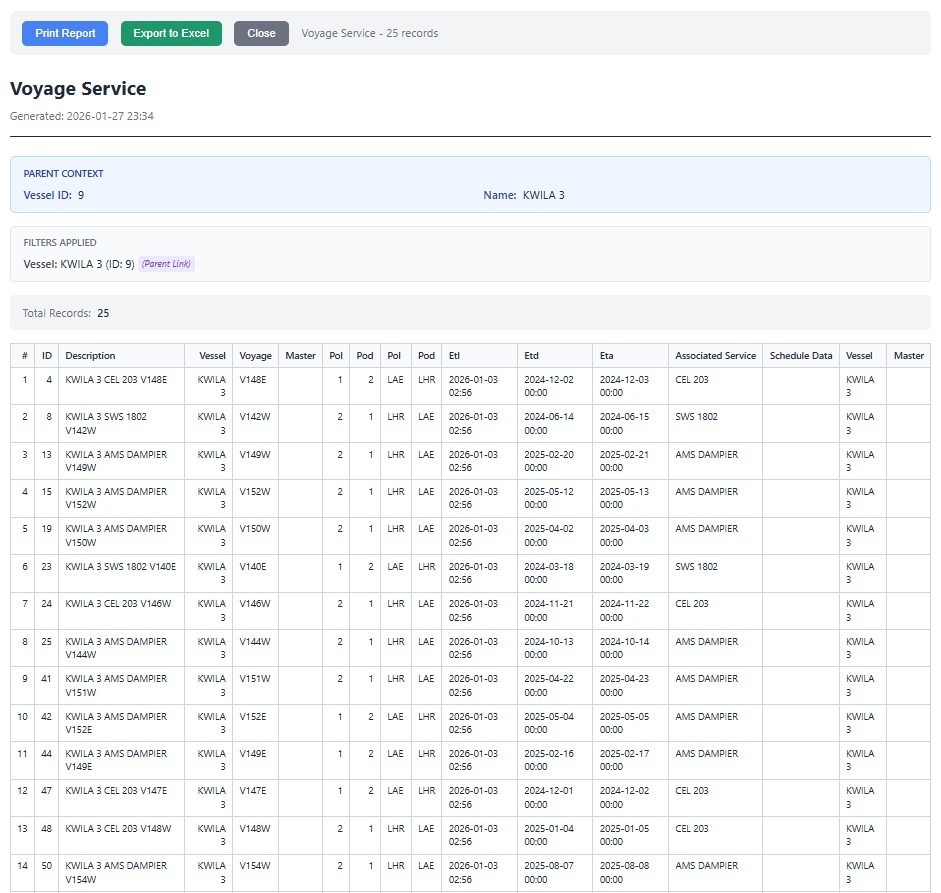Select the description cell KWILA 3 CEL 203 V148E
This screenshot has width=941, height=893.
click(116, 380)
